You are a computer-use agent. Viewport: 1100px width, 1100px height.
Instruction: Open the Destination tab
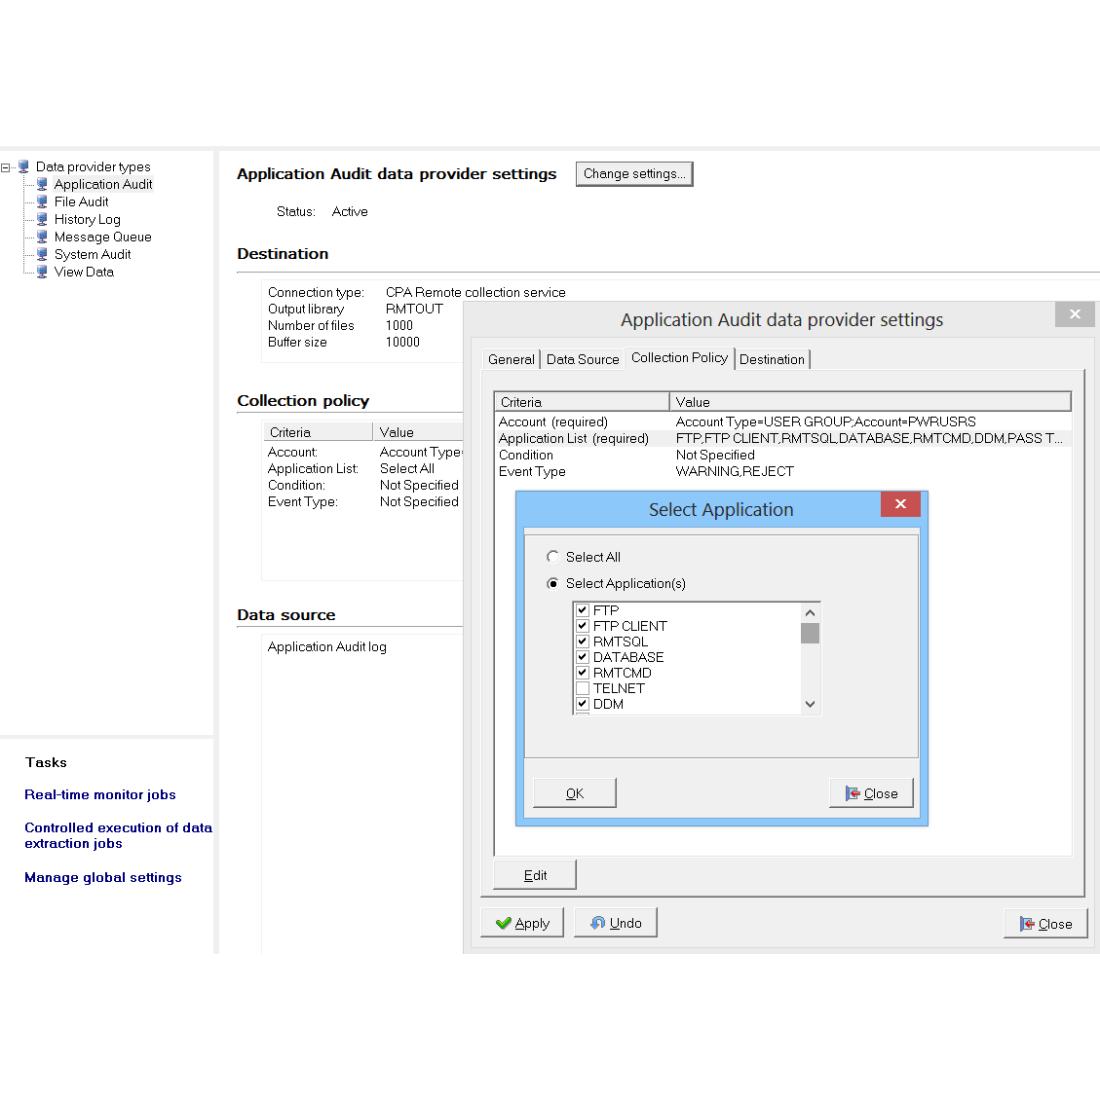(x=771, y=359)
